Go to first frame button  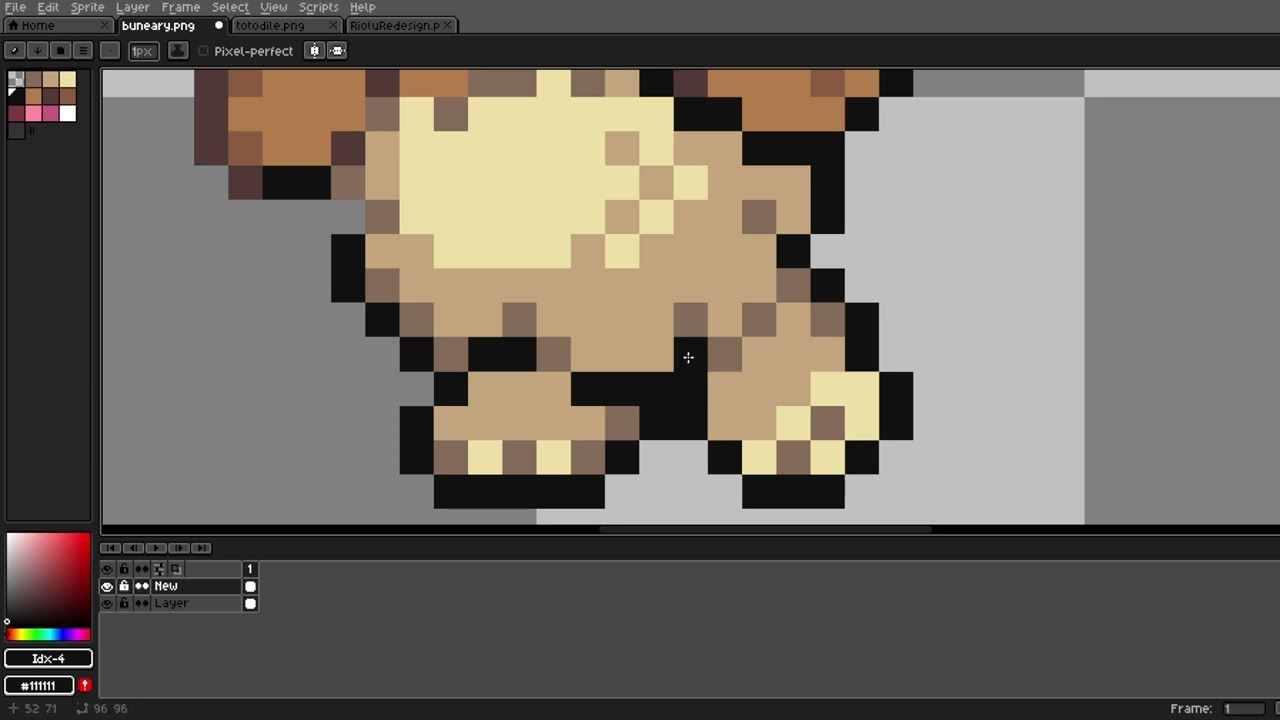click(x=110, y=548)
